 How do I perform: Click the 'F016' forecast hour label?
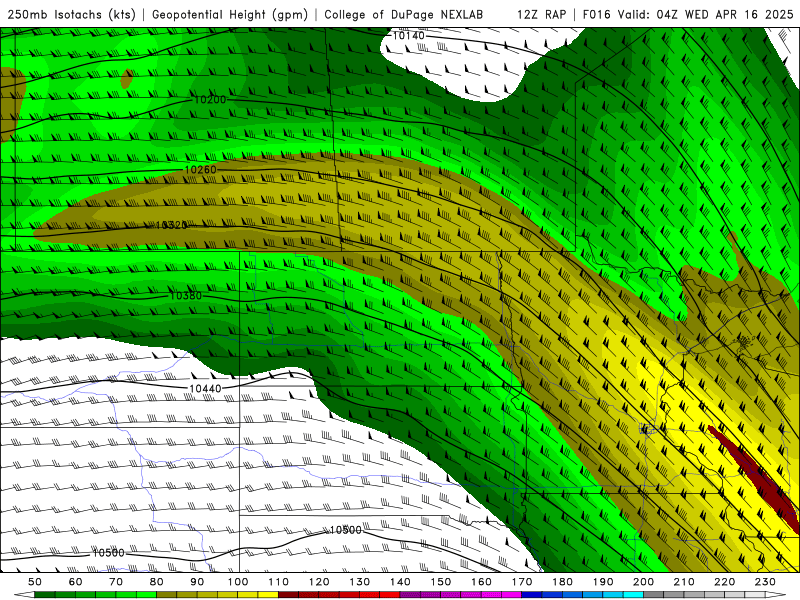[596, 14]
